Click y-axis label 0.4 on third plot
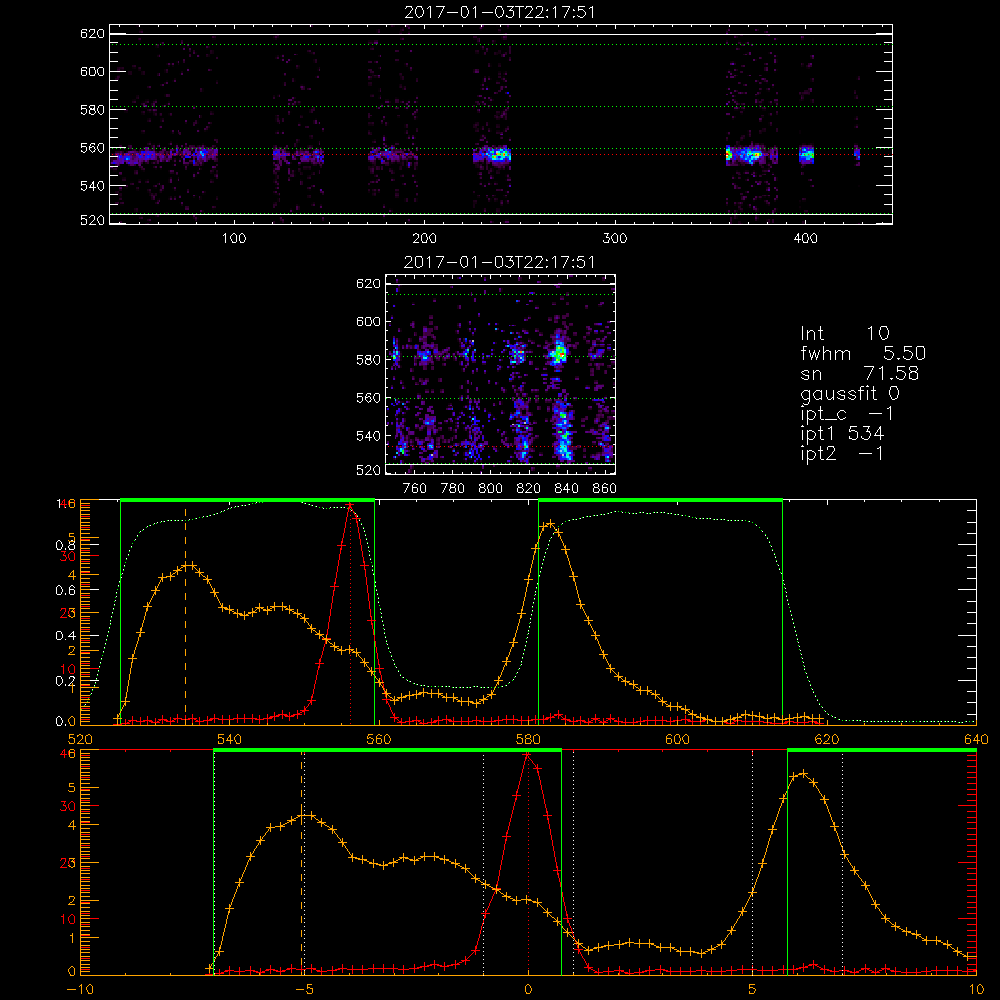 65,636
